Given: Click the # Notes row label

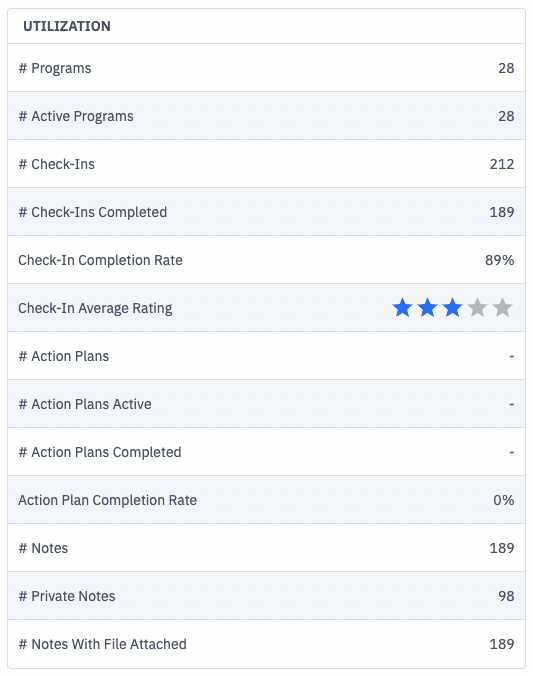Looking at the screenshot, I should [x=43, y=548].
